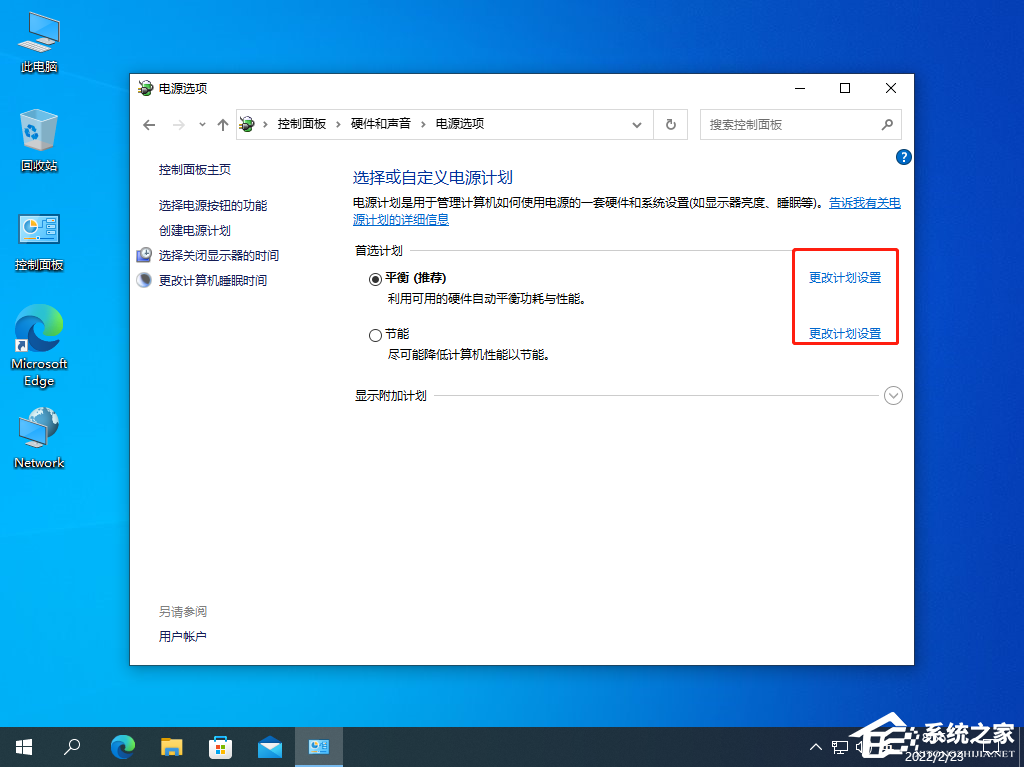The image size is (1024, 767).
Task: Open 选择关闭显示器的时间 link
Action: click(219, 255)
